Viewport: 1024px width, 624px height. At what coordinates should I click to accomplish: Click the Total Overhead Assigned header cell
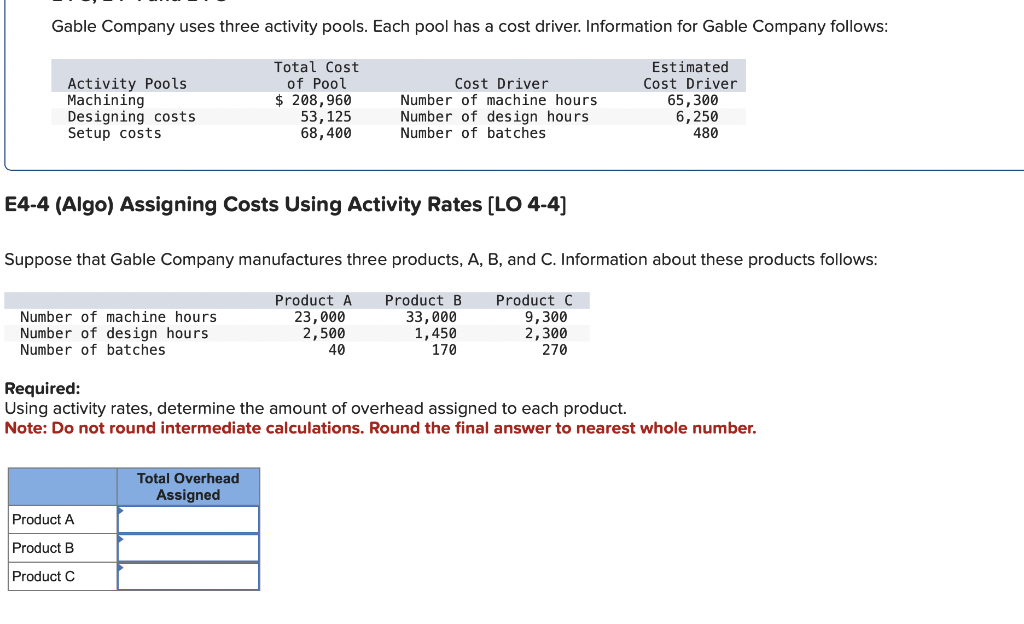point(188,486)
